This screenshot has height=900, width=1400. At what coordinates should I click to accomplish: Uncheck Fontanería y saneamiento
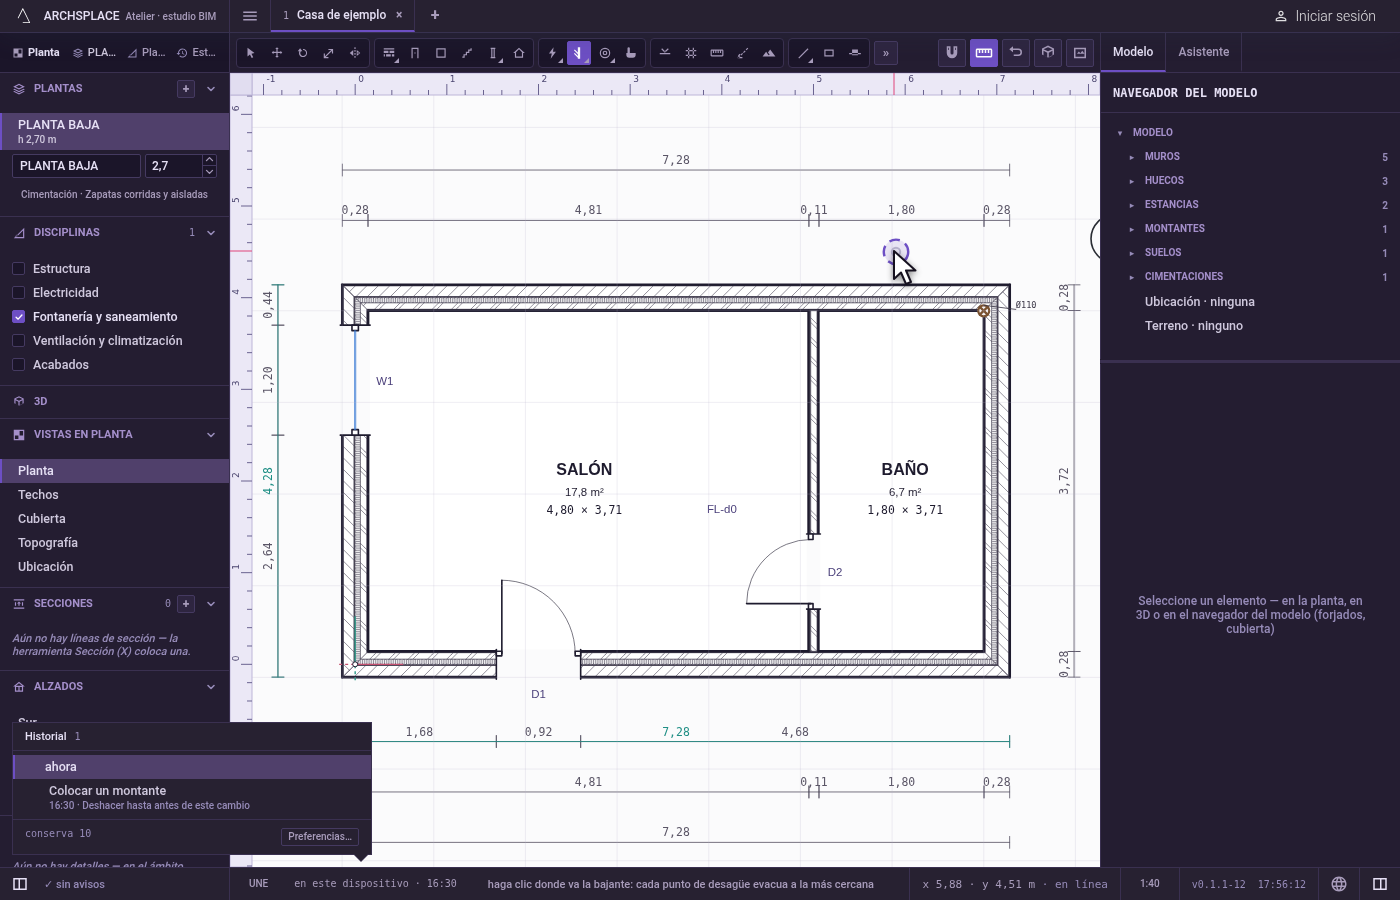point(18,316)
